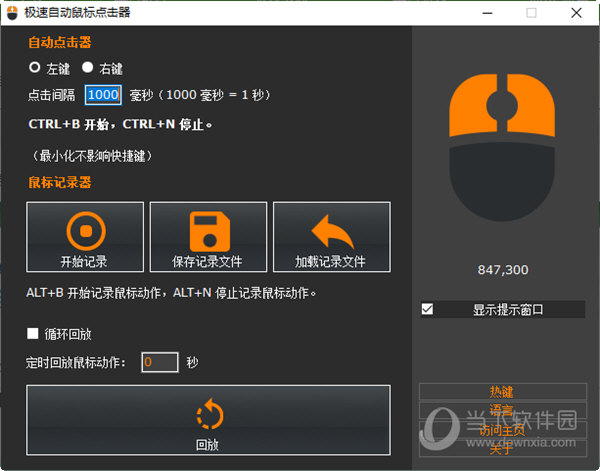Select the 右键 radio button
This screenshot has width=600, height=471.
88,67
